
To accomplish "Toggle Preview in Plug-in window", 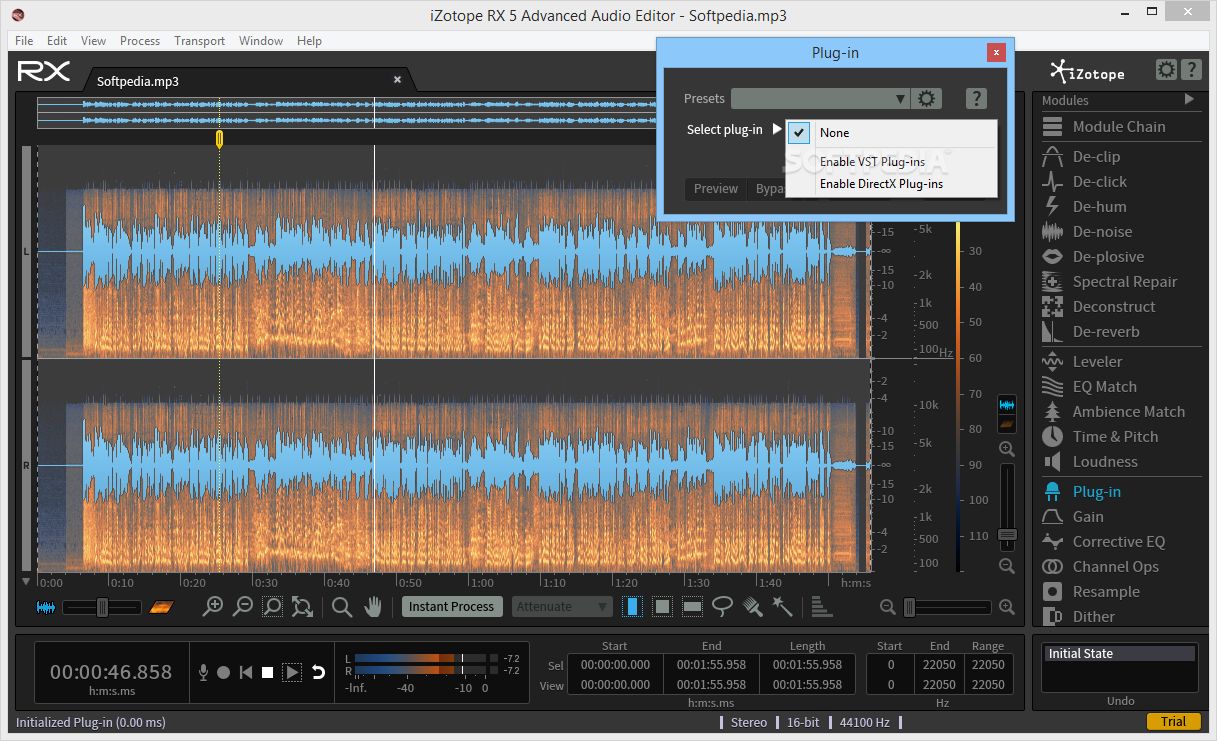I will (x=716, y=189).
